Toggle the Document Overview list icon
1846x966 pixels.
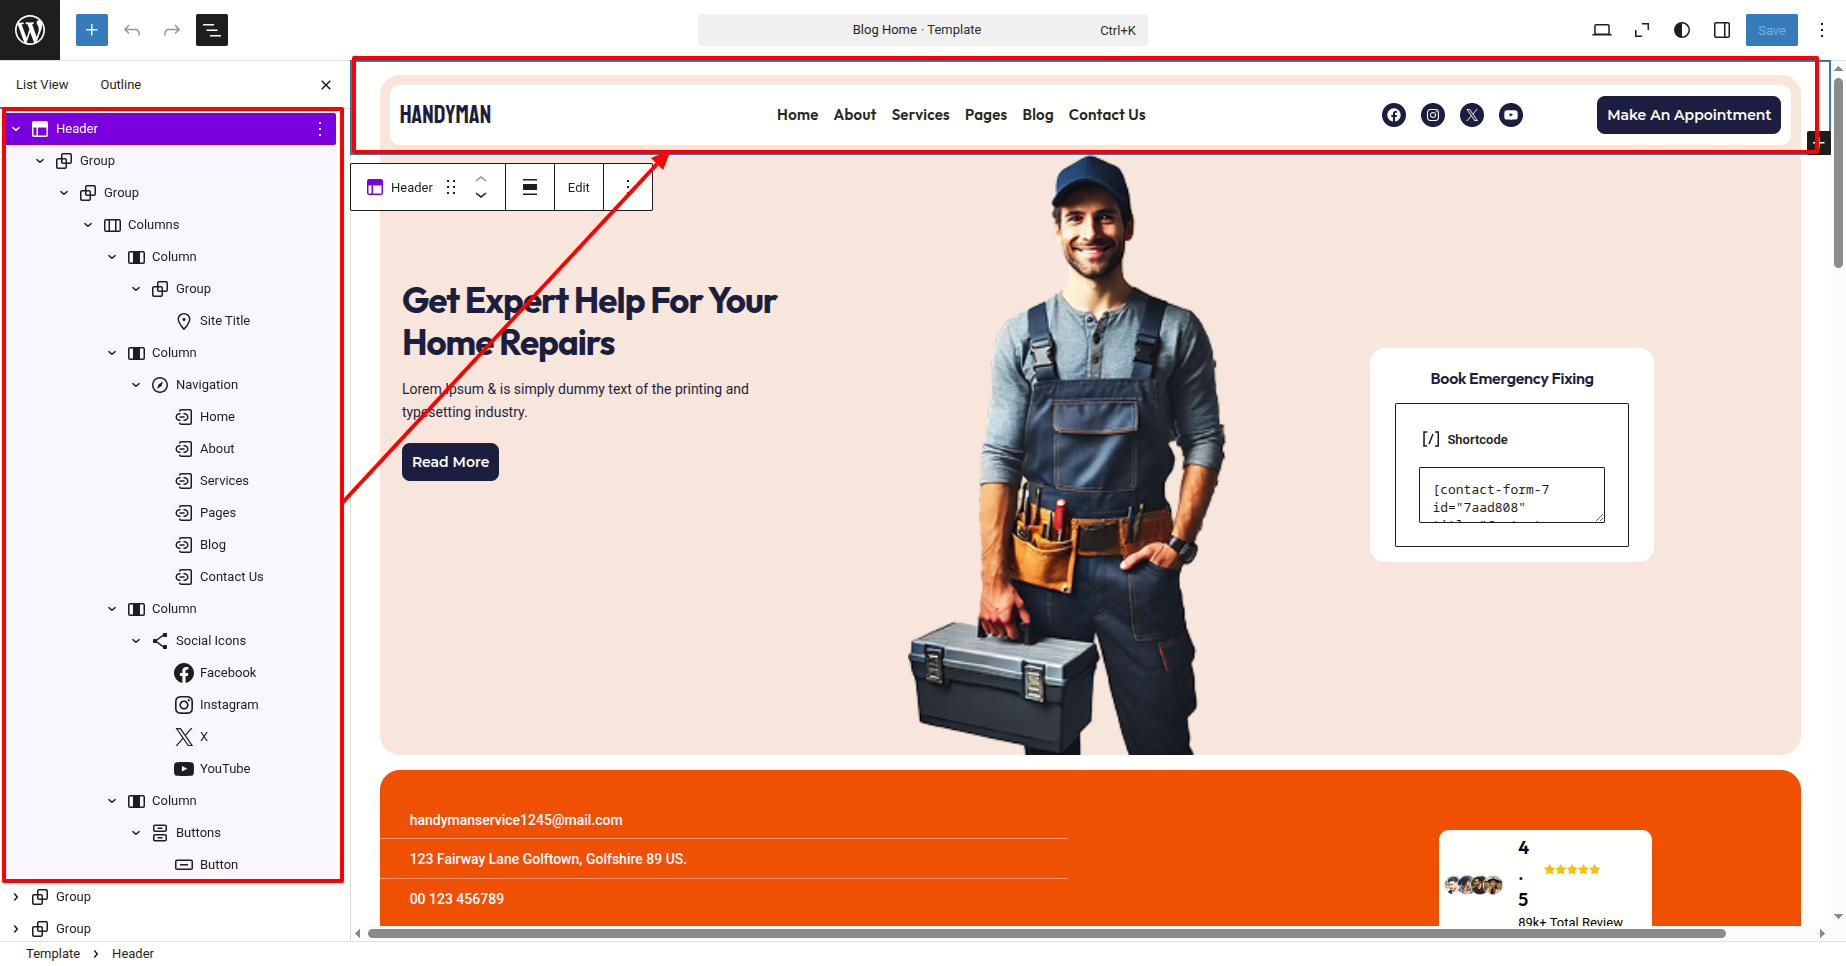pyautogui.click(x=212, y=30)
